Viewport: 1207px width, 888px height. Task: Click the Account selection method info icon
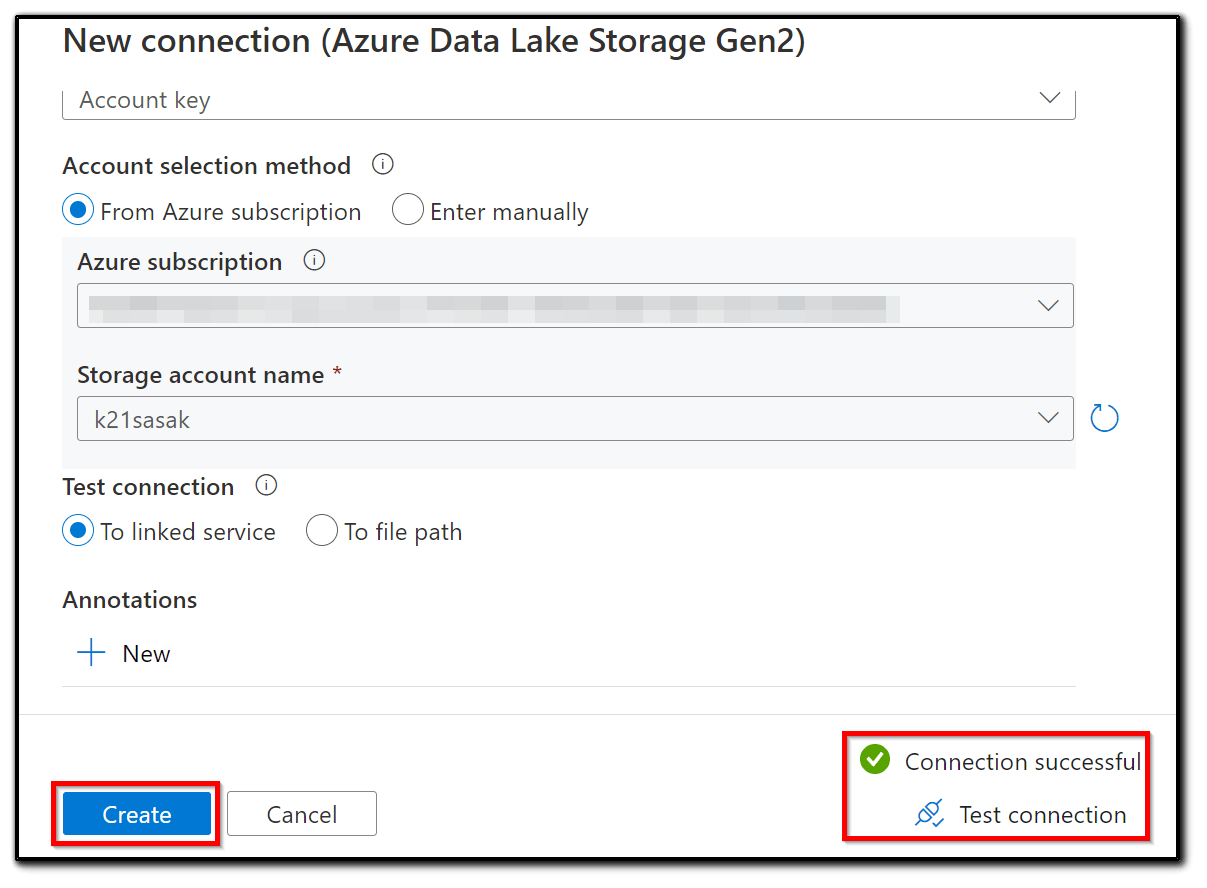pos(382,164)
